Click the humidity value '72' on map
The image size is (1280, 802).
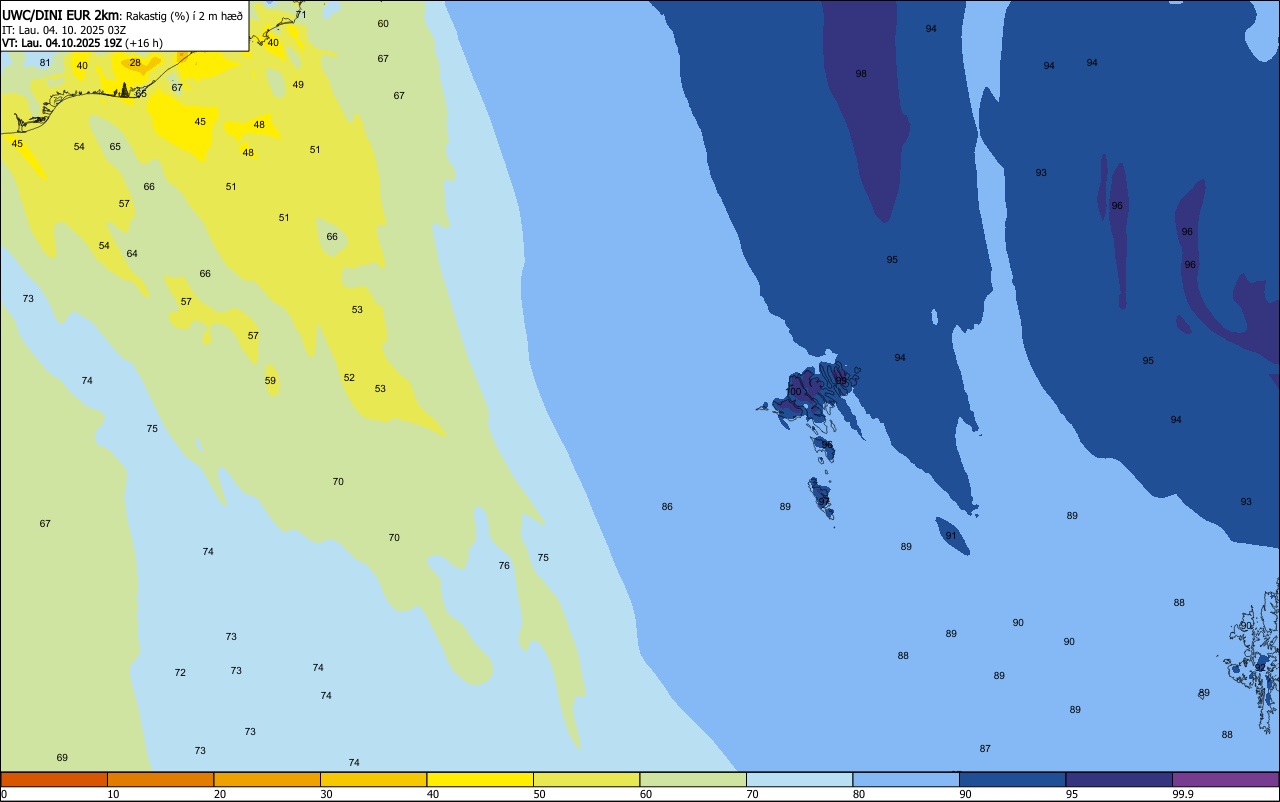[x=180, y=673]
